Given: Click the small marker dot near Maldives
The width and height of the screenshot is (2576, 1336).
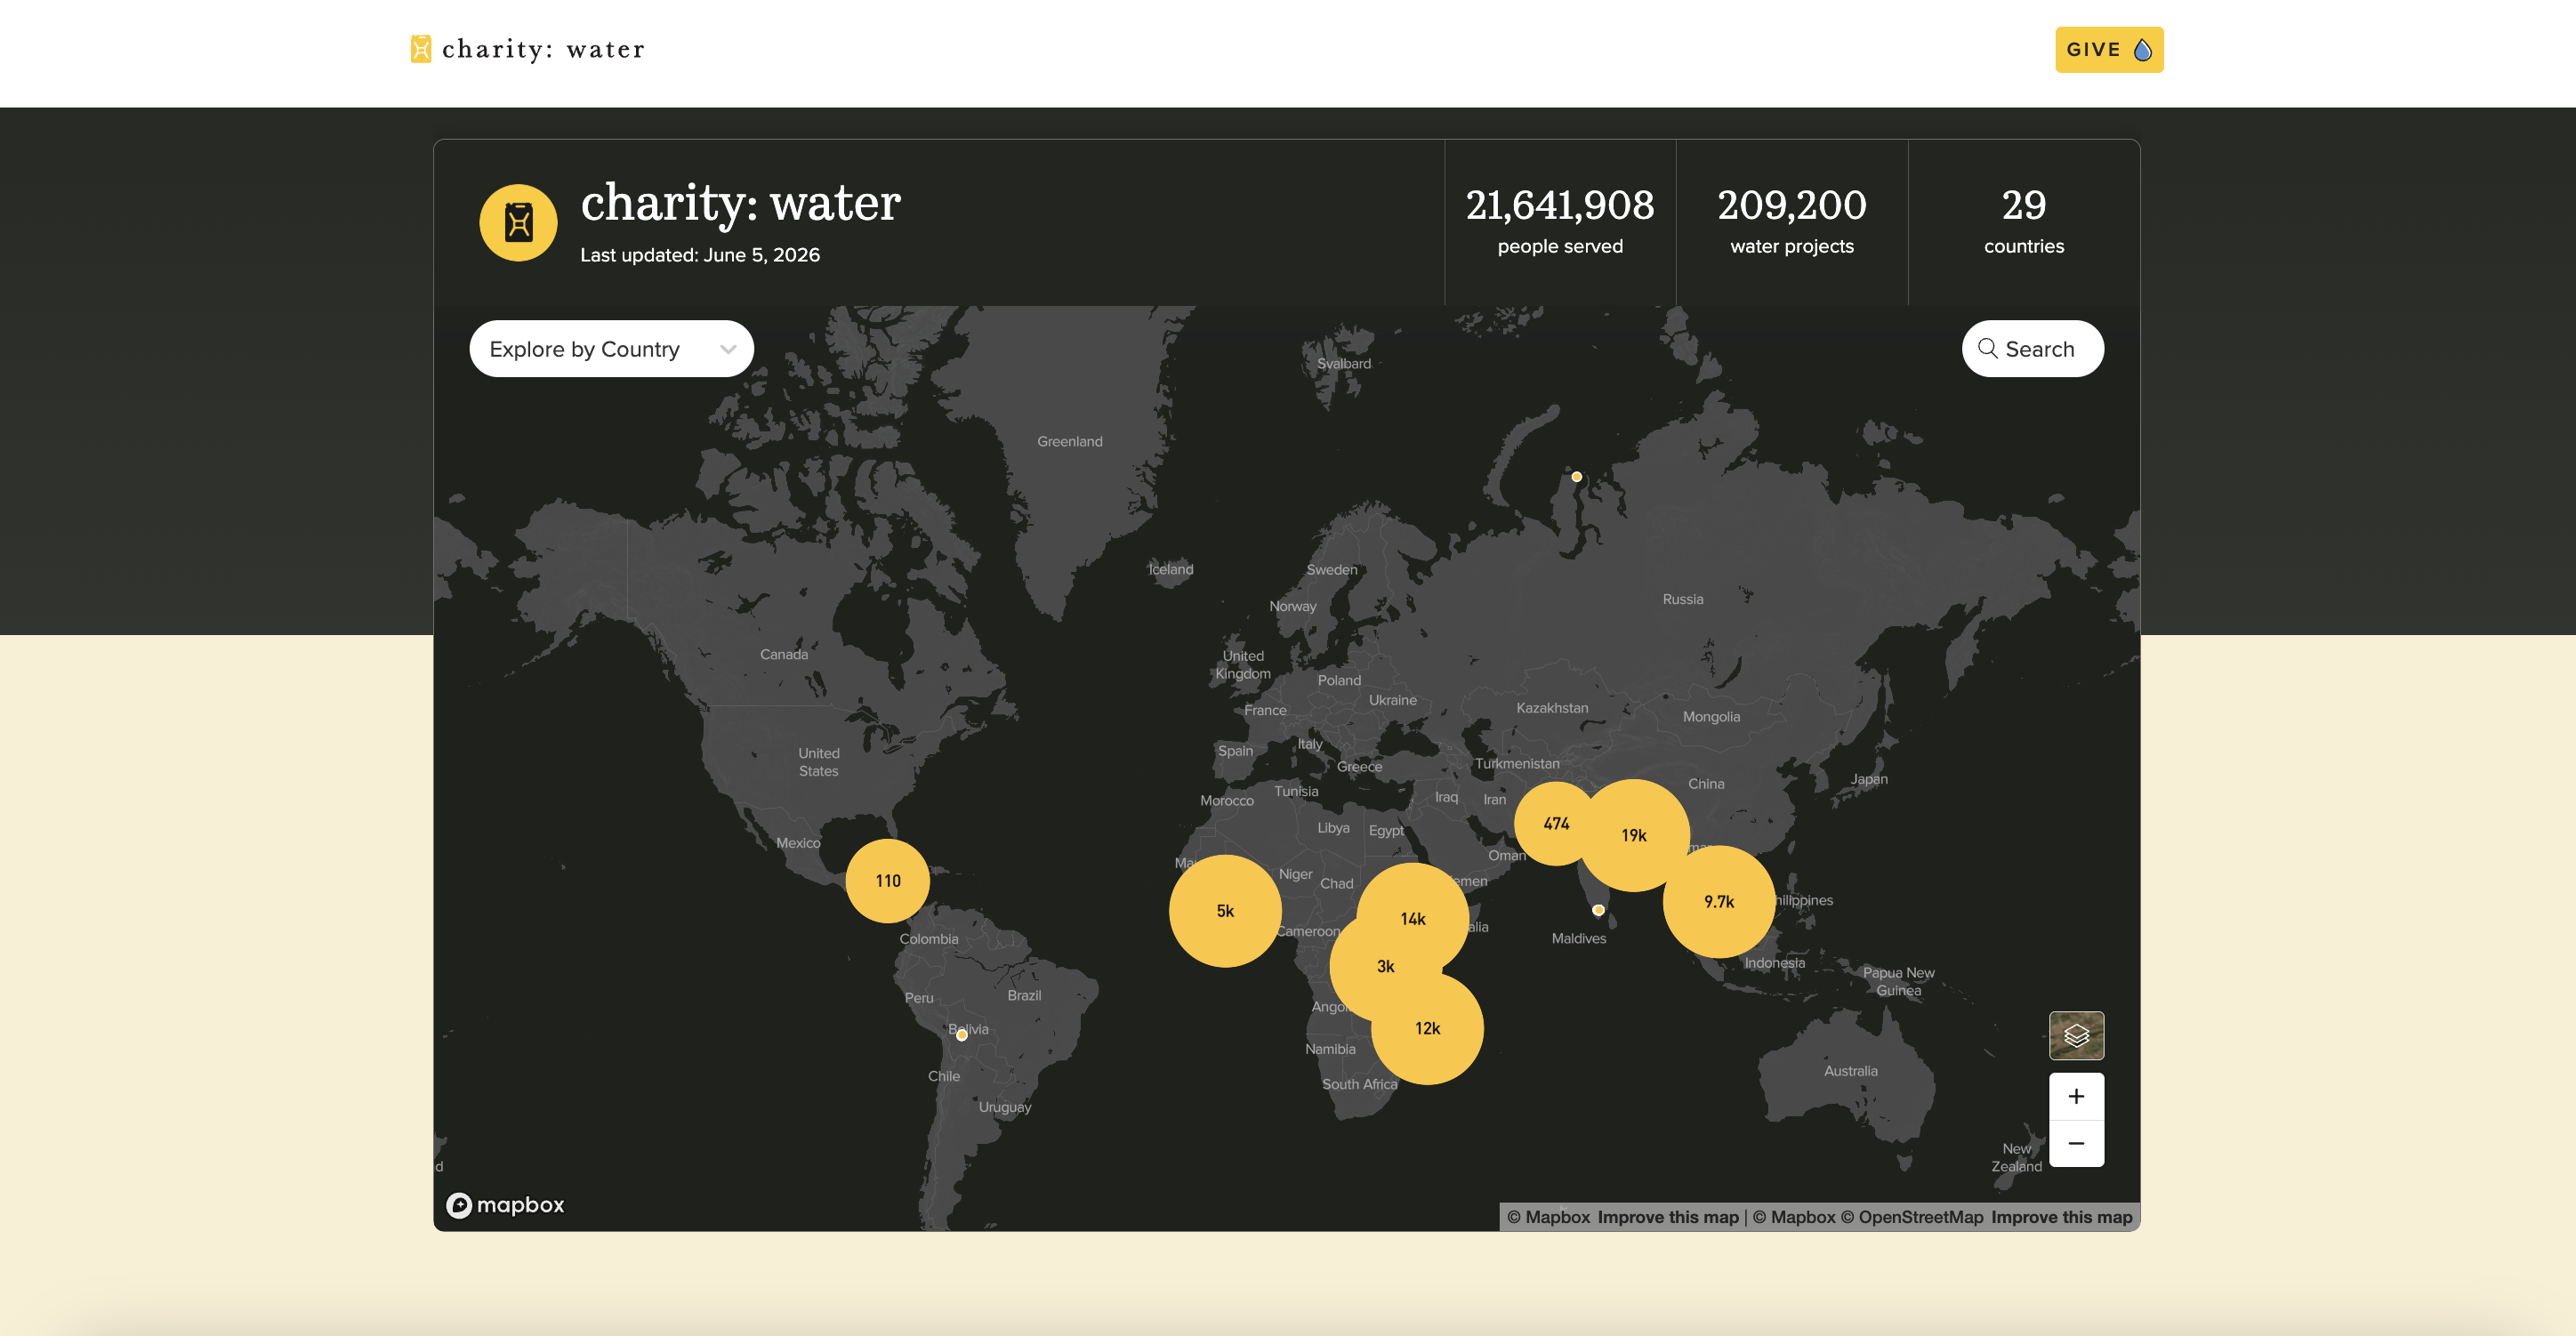Looking at the screenshot, I should coord(1598,910).
